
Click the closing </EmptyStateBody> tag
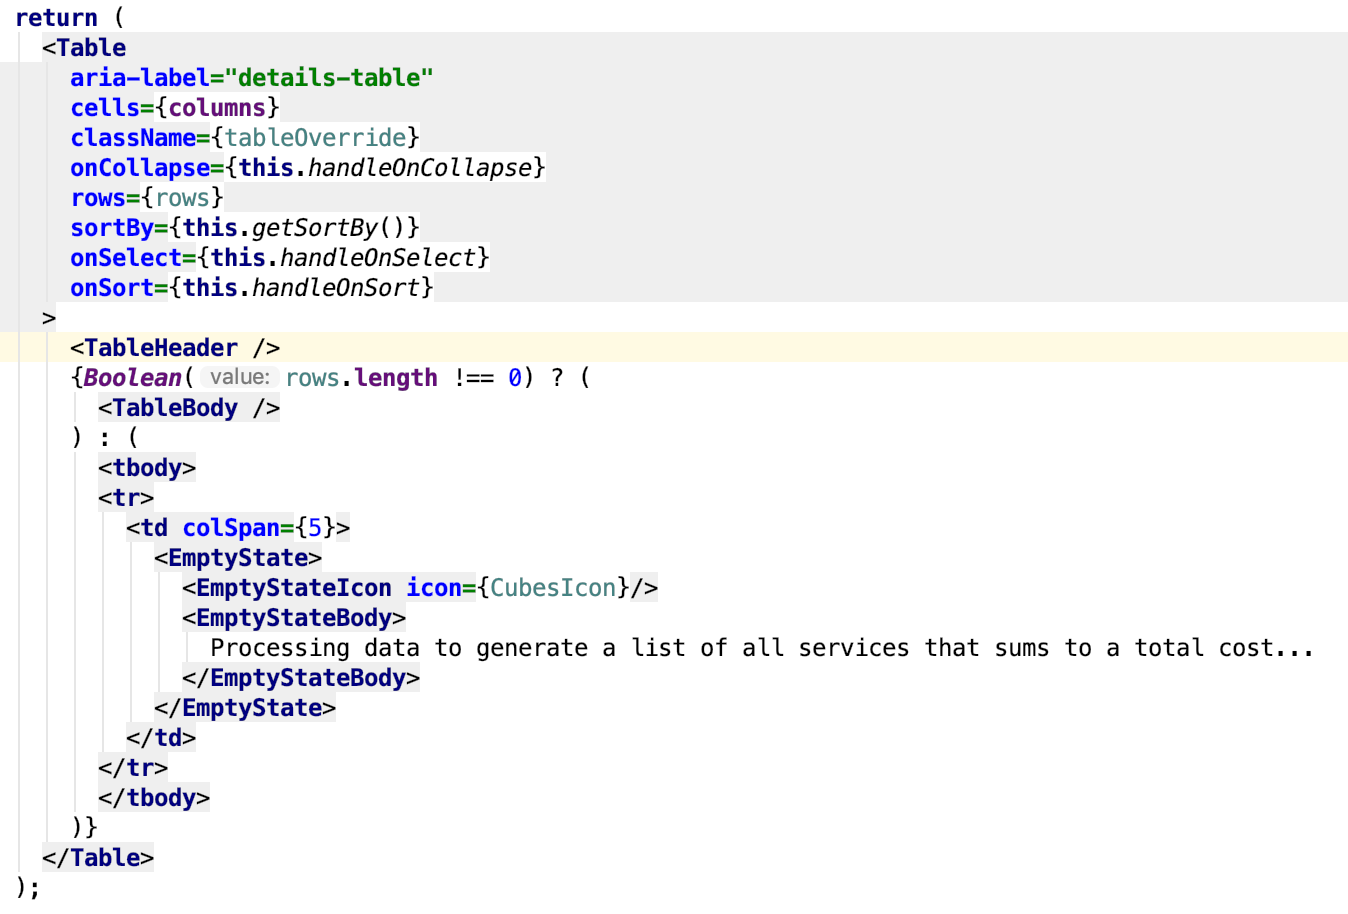pyautogui.click(x=301, y=678)
